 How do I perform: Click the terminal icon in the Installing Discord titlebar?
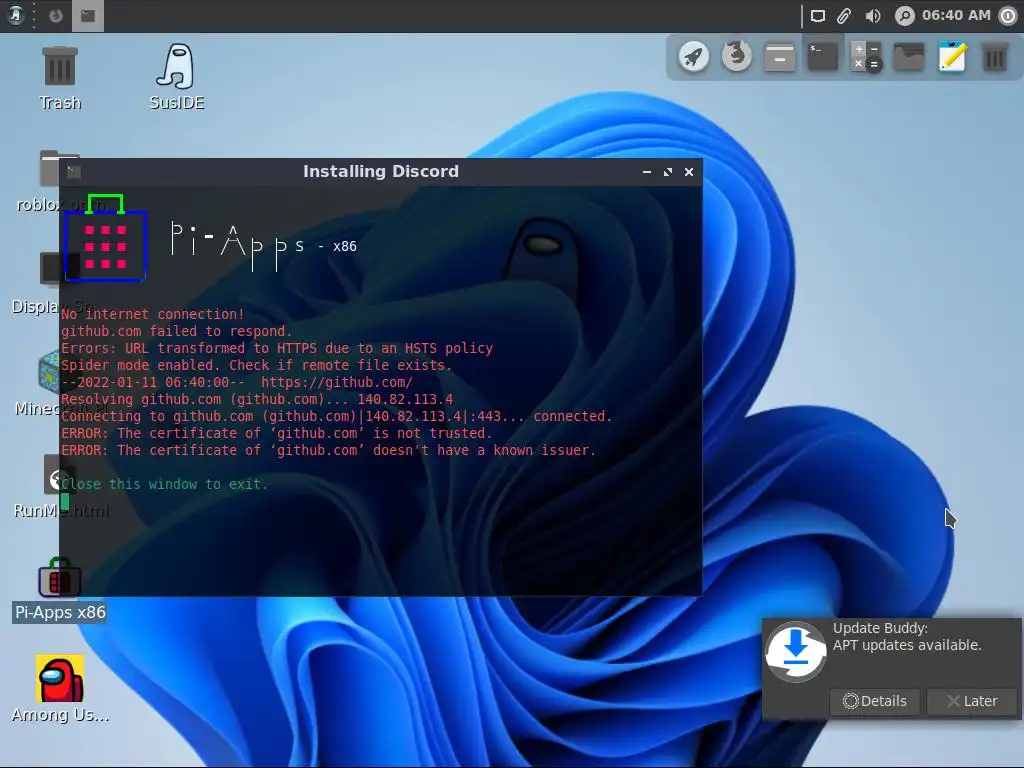point(74,172)
